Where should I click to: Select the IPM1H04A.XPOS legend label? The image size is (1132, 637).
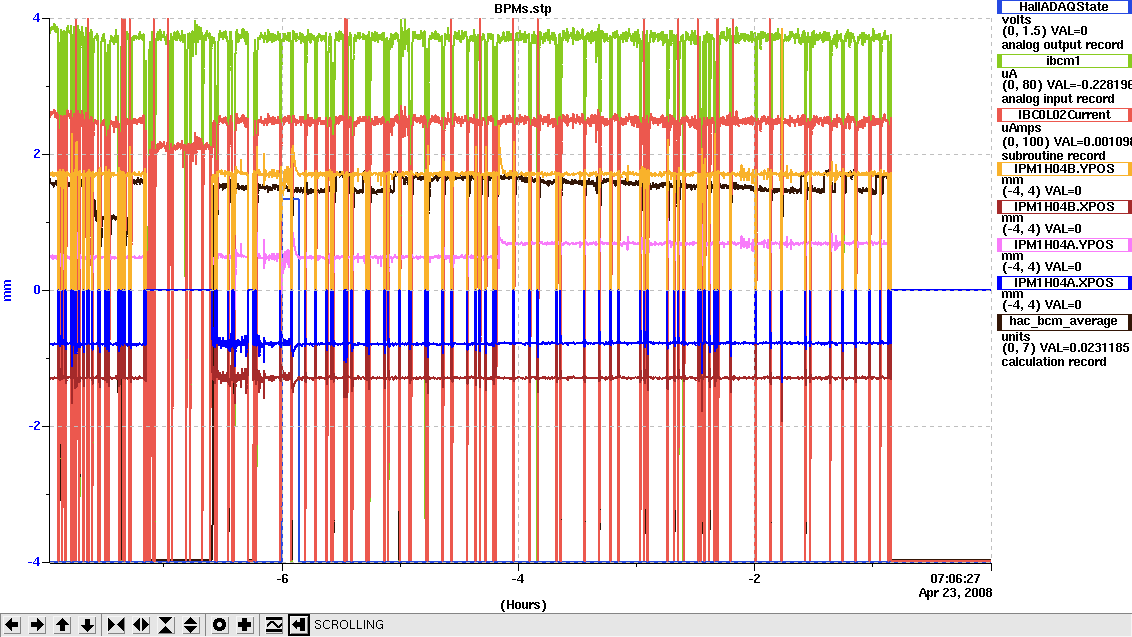(1063, 282)
